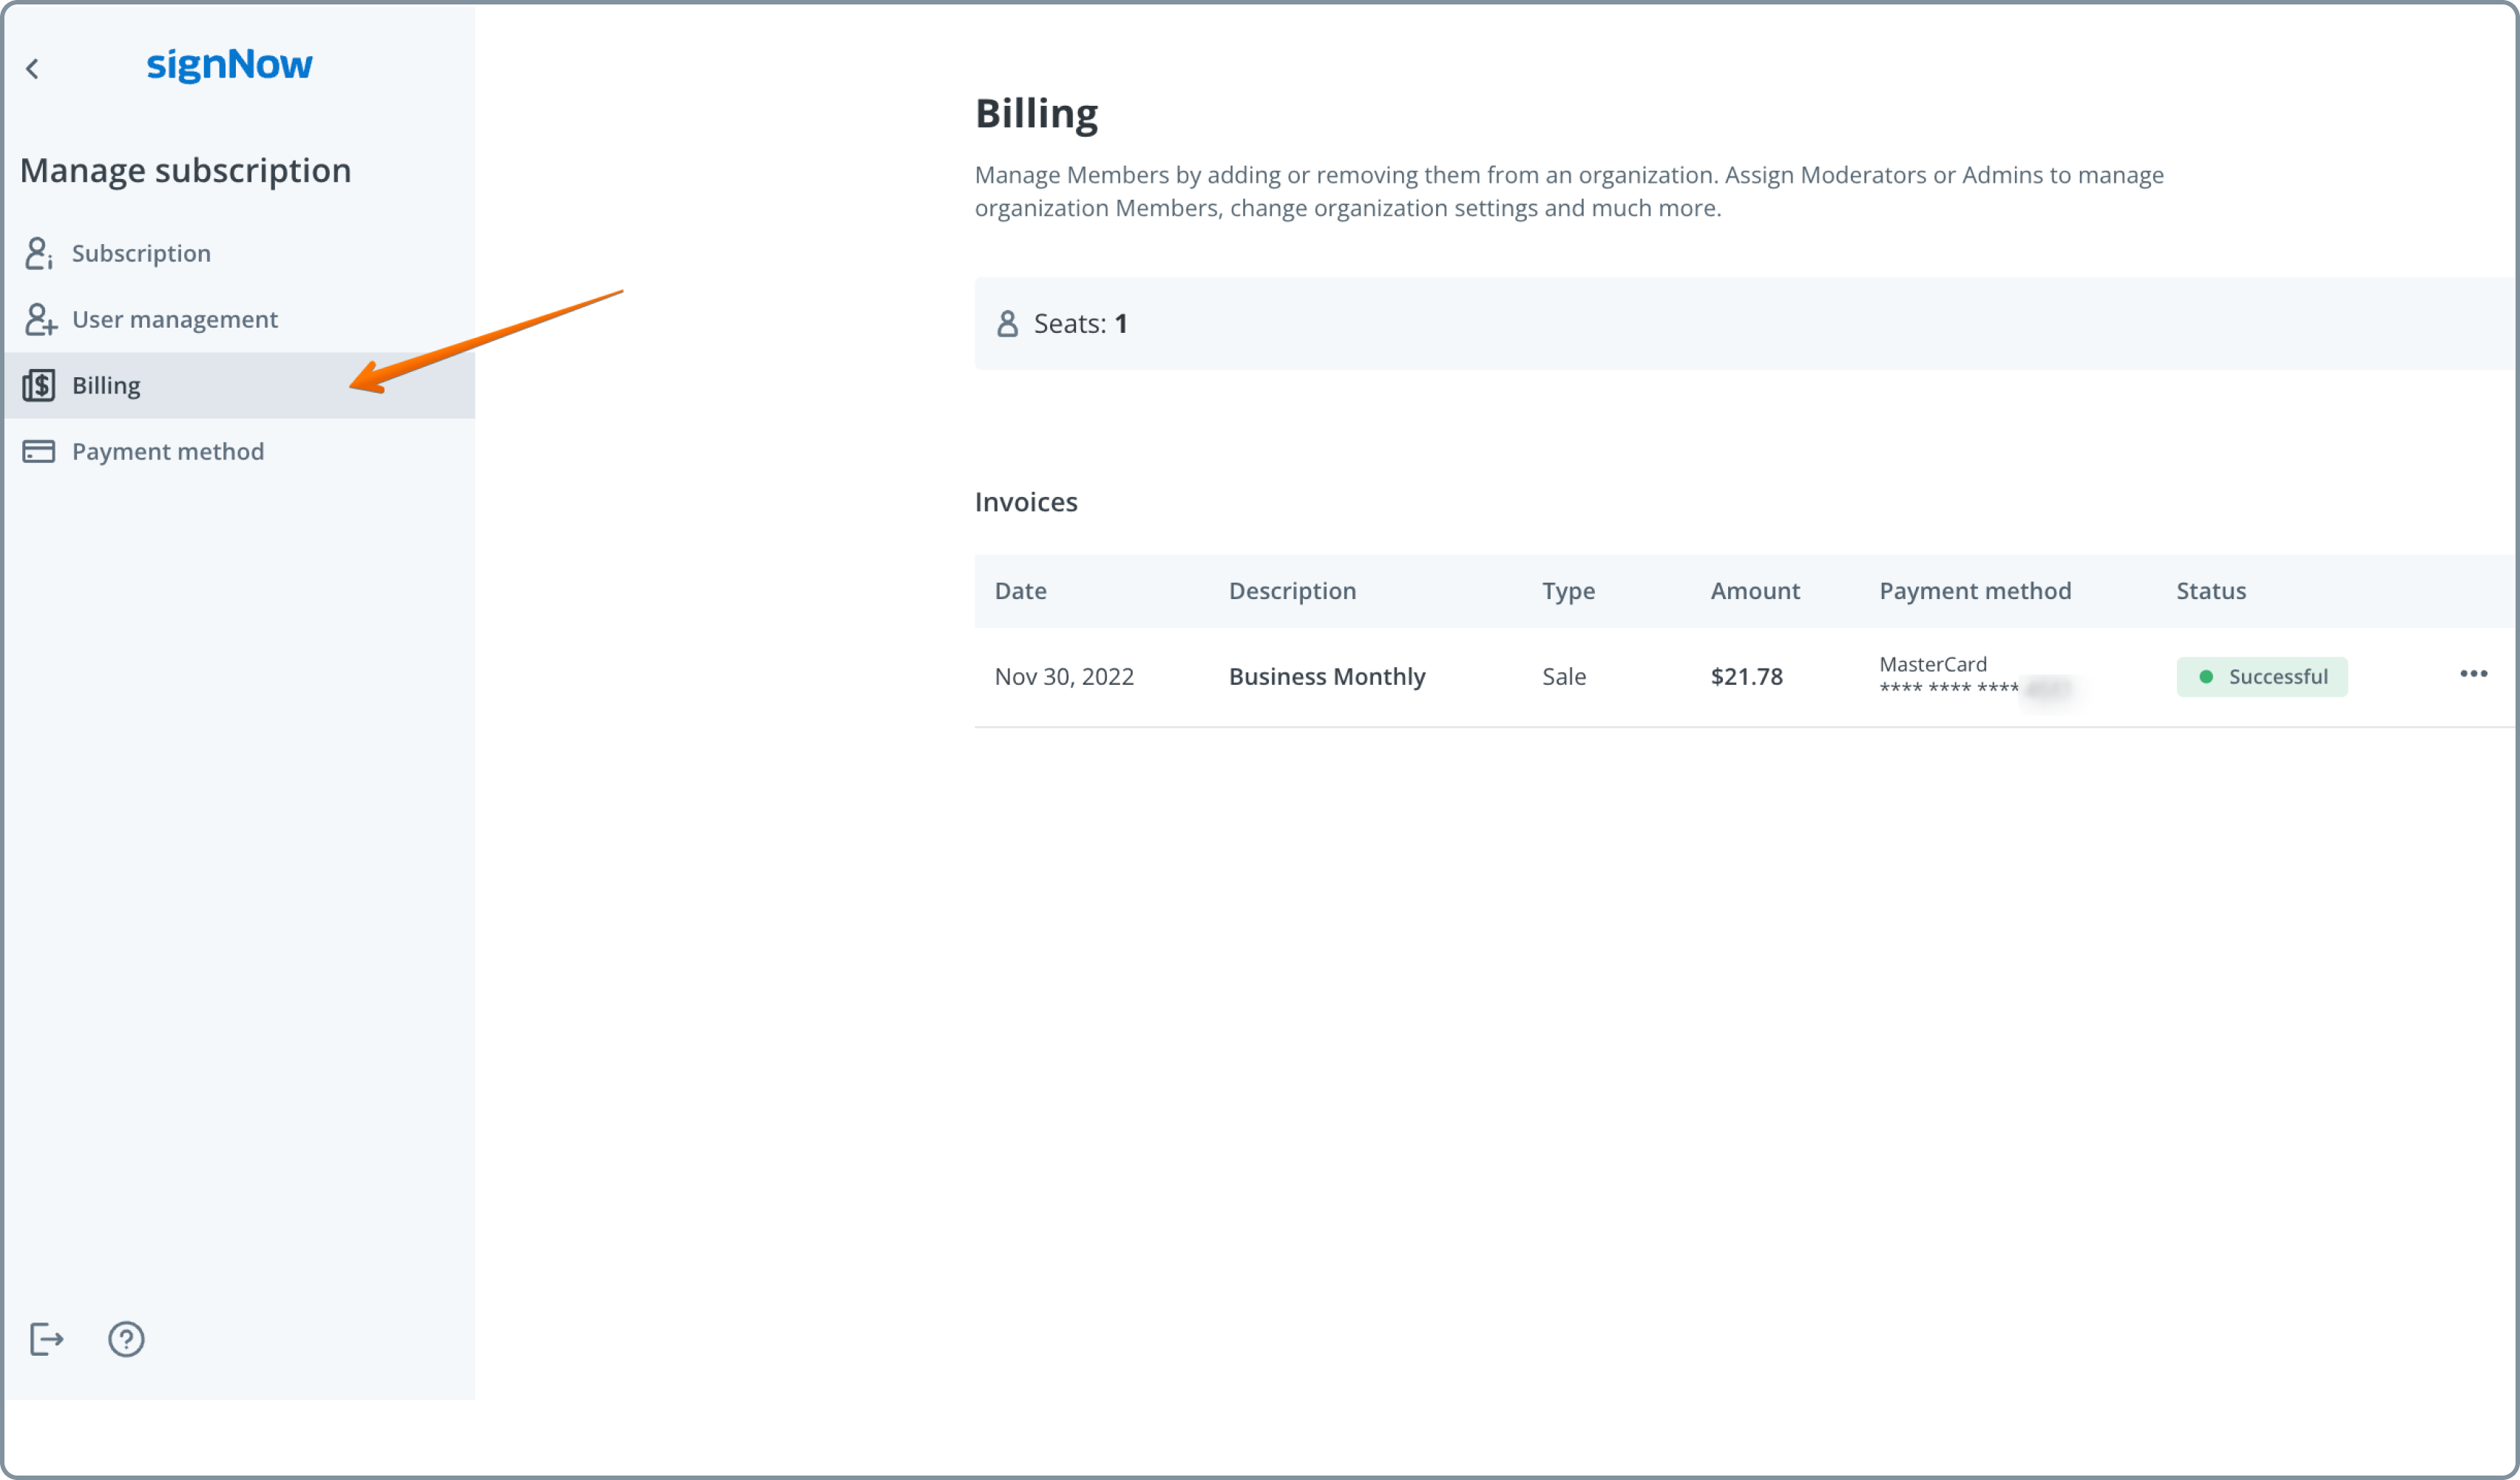Click the Status column header

click(2210, 591)
